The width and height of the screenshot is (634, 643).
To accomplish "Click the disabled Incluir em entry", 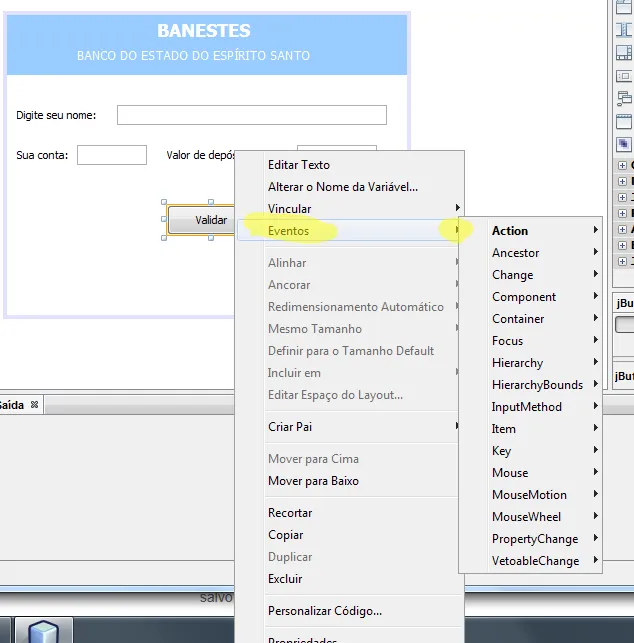I will coord(350,373).
